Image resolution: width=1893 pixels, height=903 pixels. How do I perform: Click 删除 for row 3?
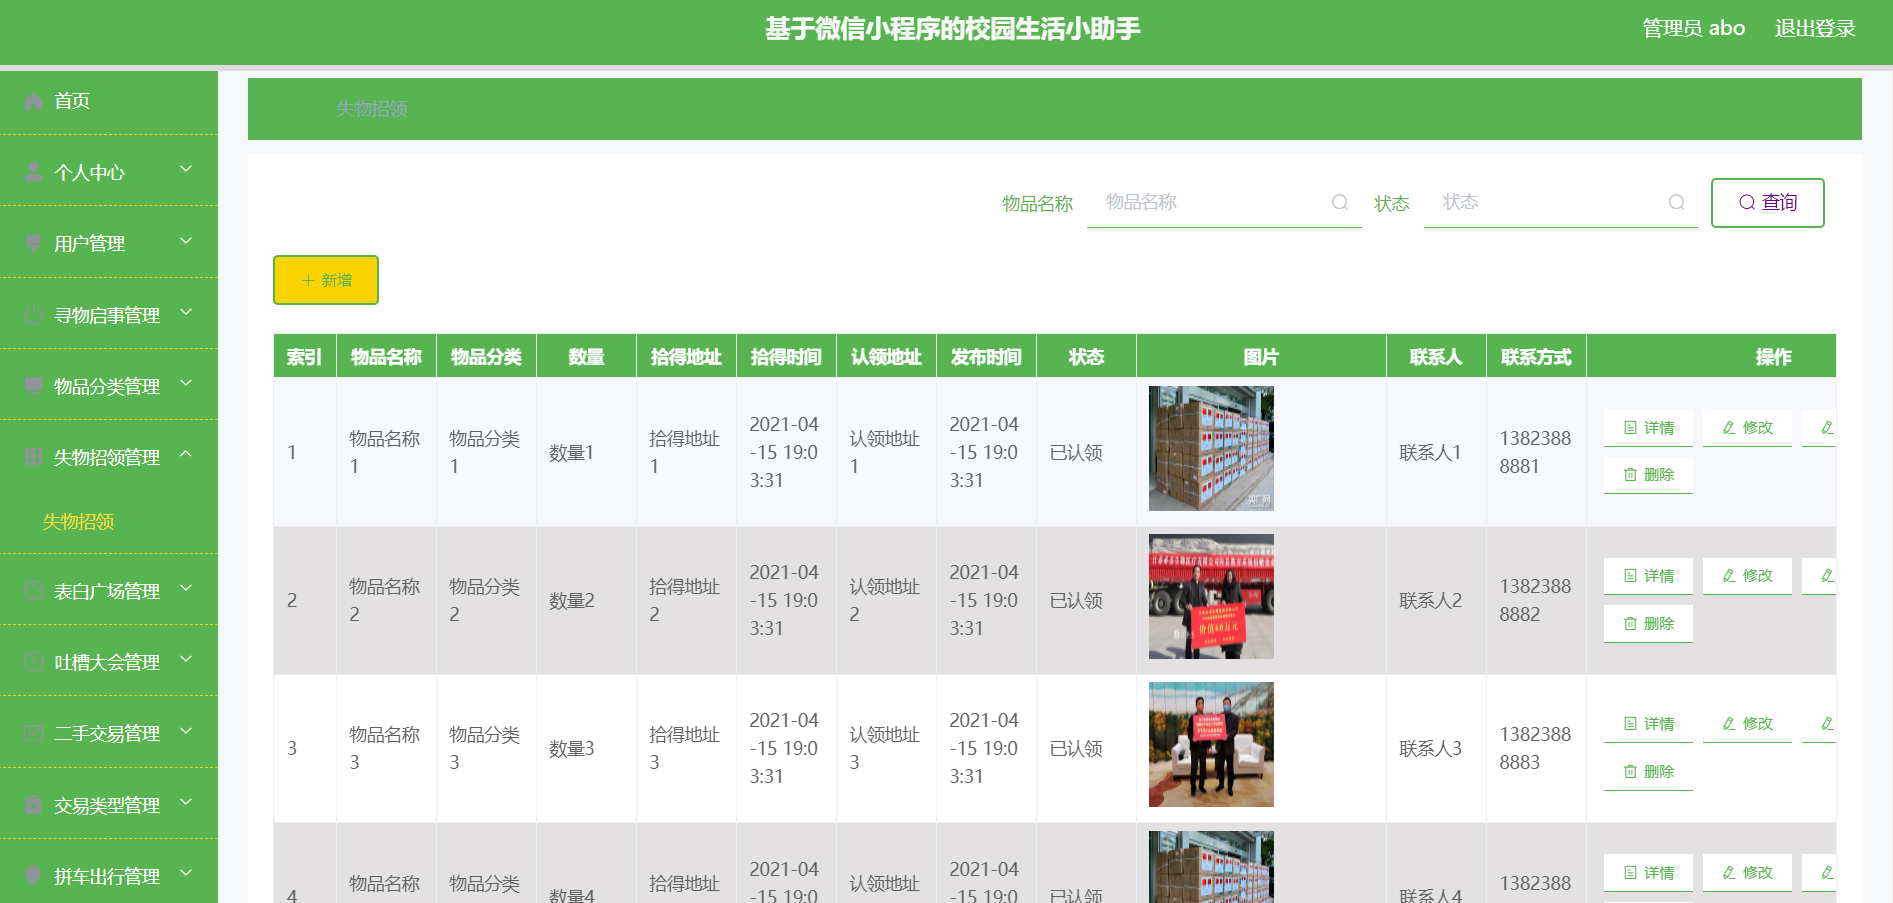point(1648,772)
